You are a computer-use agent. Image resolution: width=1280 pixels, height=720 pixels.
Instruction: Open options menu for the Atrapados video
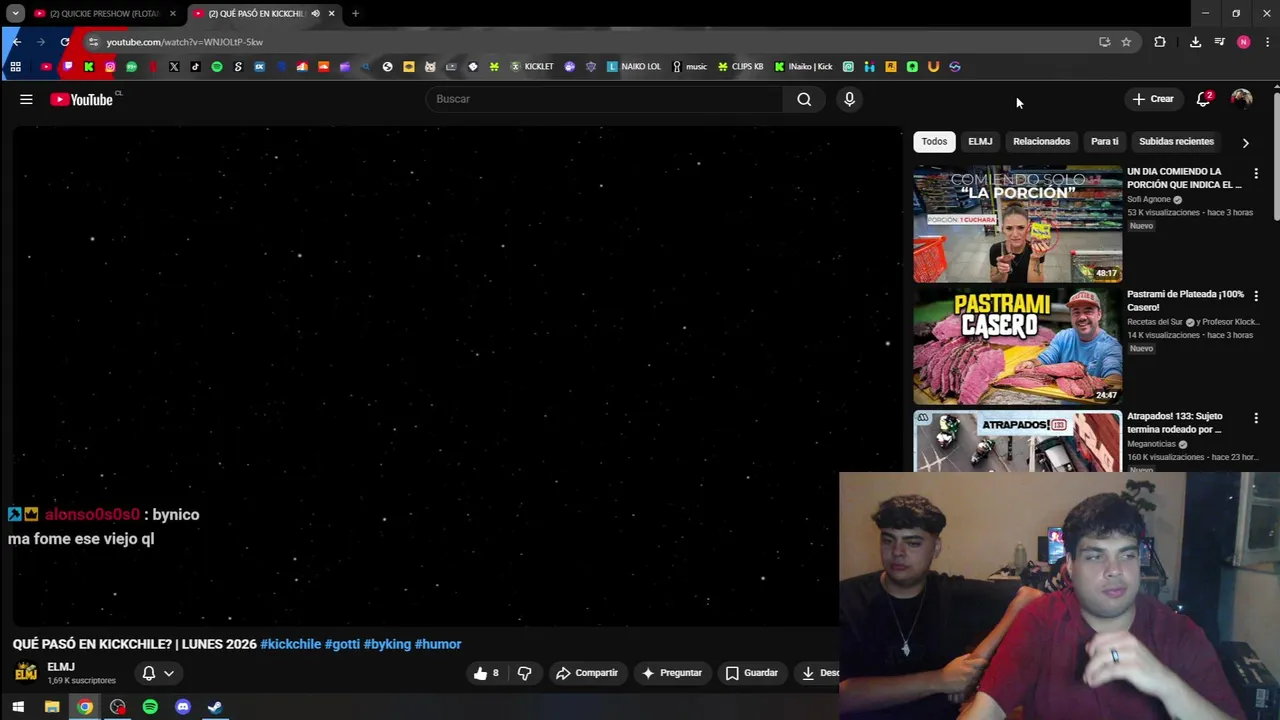point(1256,418)
